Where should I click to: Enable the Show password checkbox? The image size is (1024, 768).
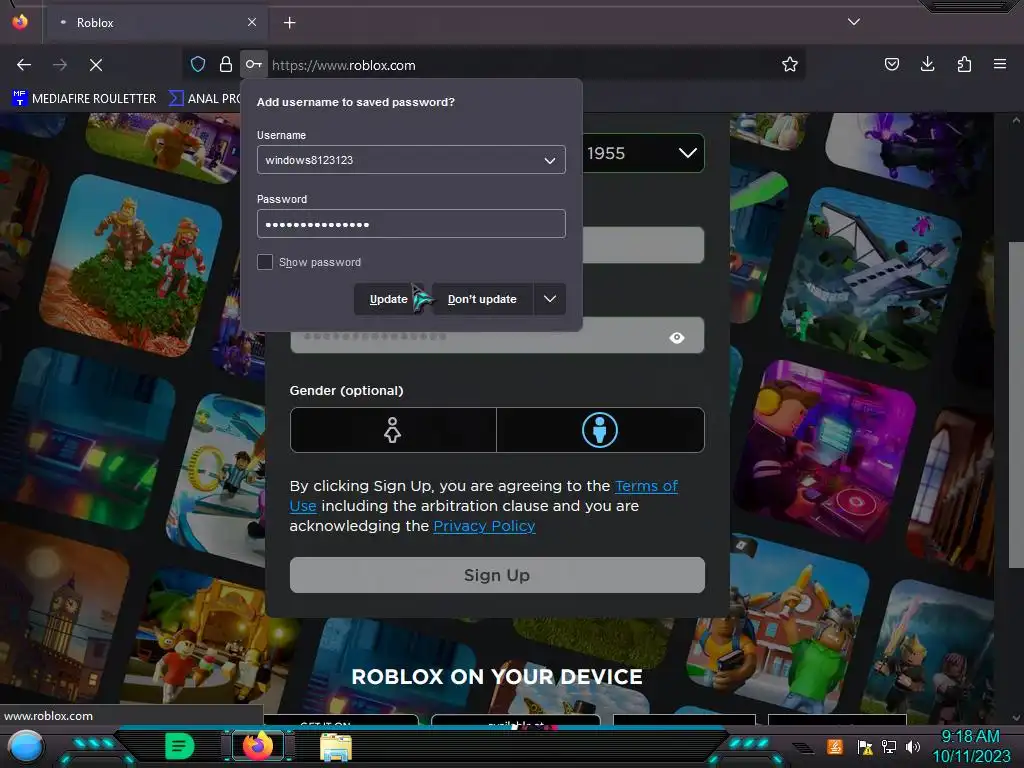[264, 262]
